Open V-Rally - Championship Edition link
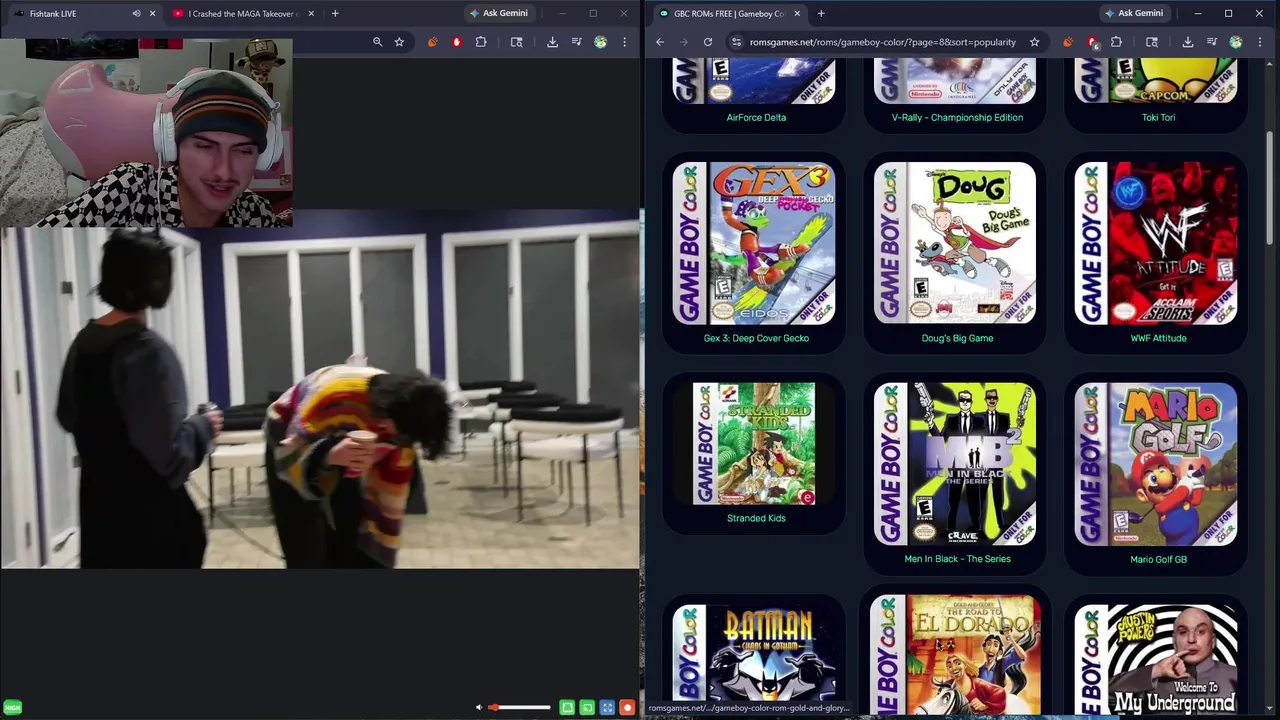This screenshot has height=720, width=1280. tap(957, 117)
